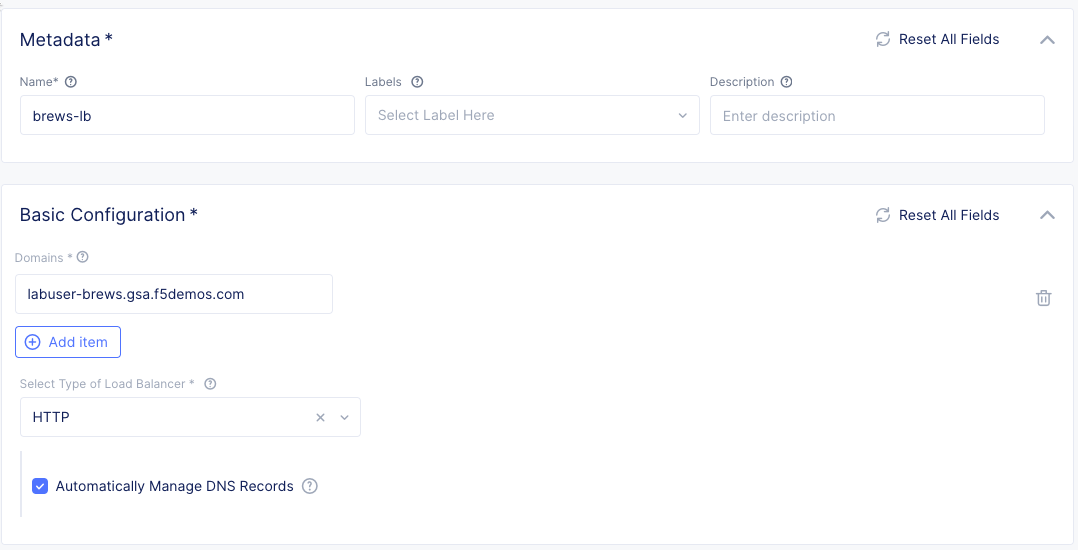Click the Automatically Manage DNS Records label

(174, 486)
